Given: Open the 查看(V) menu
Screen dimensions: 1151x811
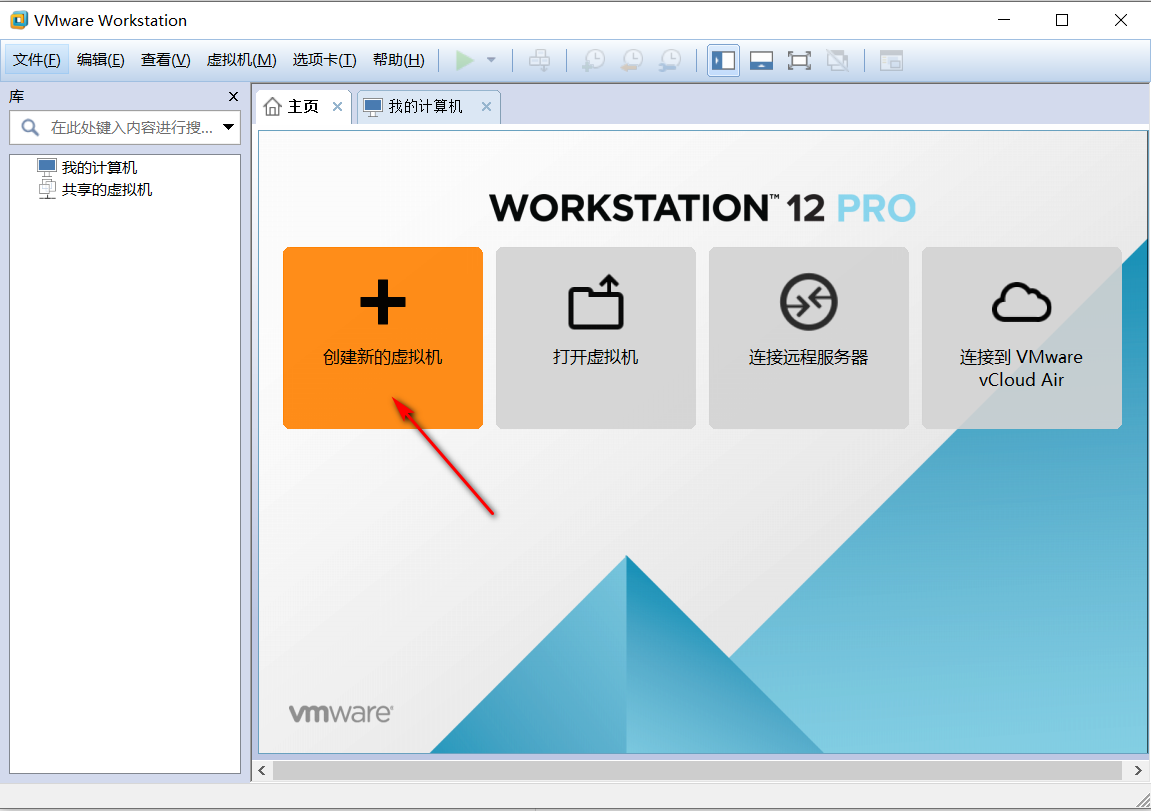Looking at the screenshot, I should click(x=166, y=60).
